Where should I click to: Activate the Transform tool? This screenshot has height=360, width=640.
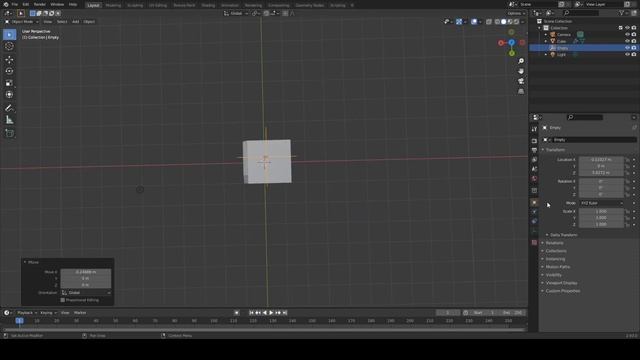click(9, 95)
